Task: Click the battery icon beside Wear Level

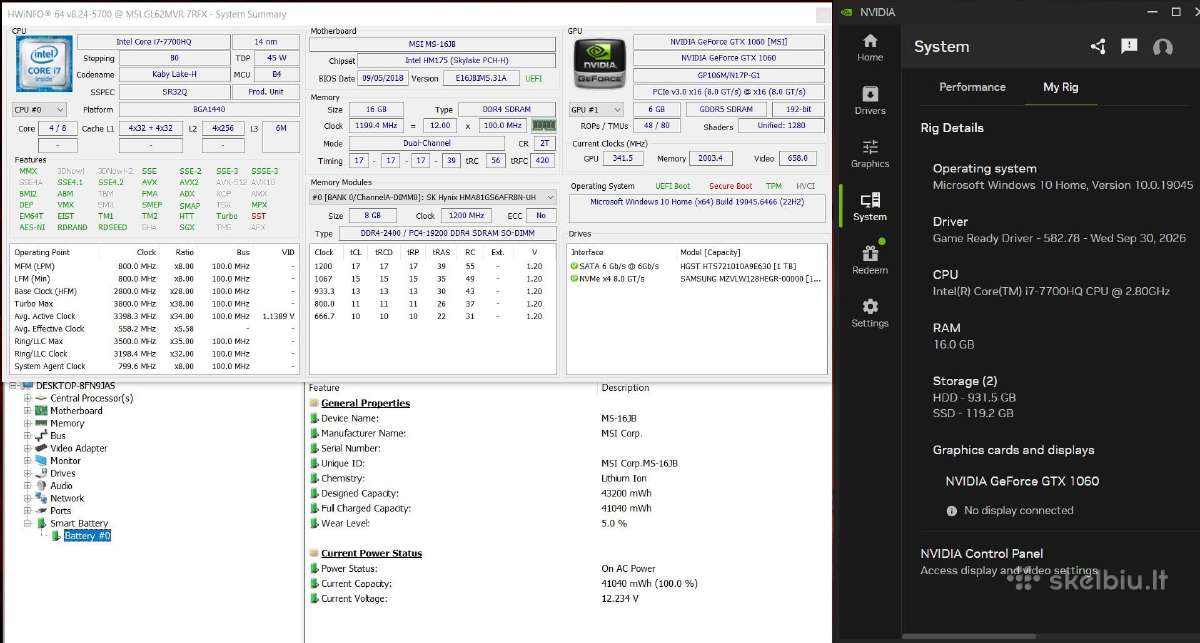Action: pyautogui.click(x=314, y=523)
